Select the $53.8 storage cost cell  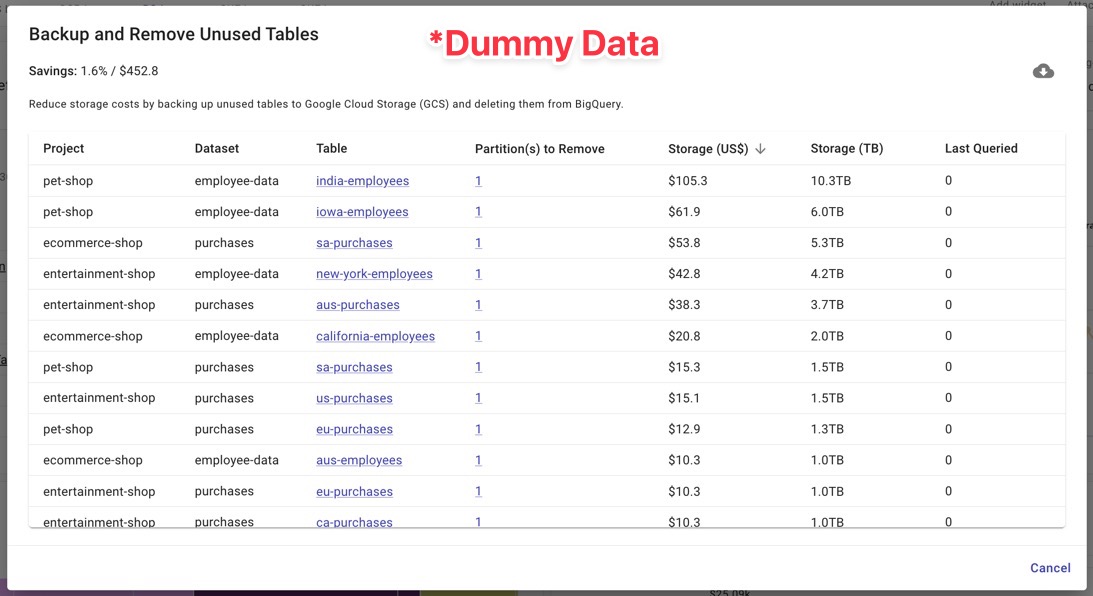pyautogui.click(x=684, y=243)
